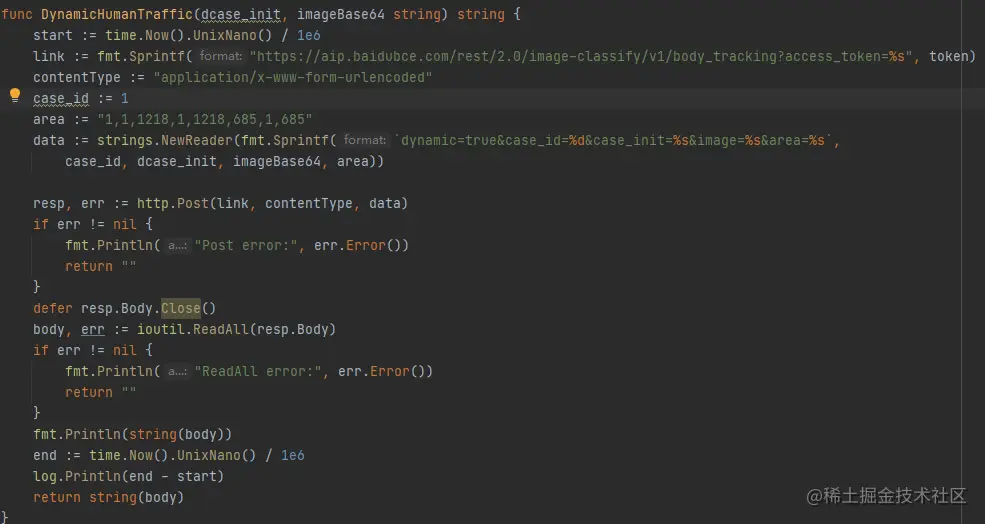Viewport: 985px width, 524px height.
Task: Click the area coordinates string value
Action: coord(205,119)
